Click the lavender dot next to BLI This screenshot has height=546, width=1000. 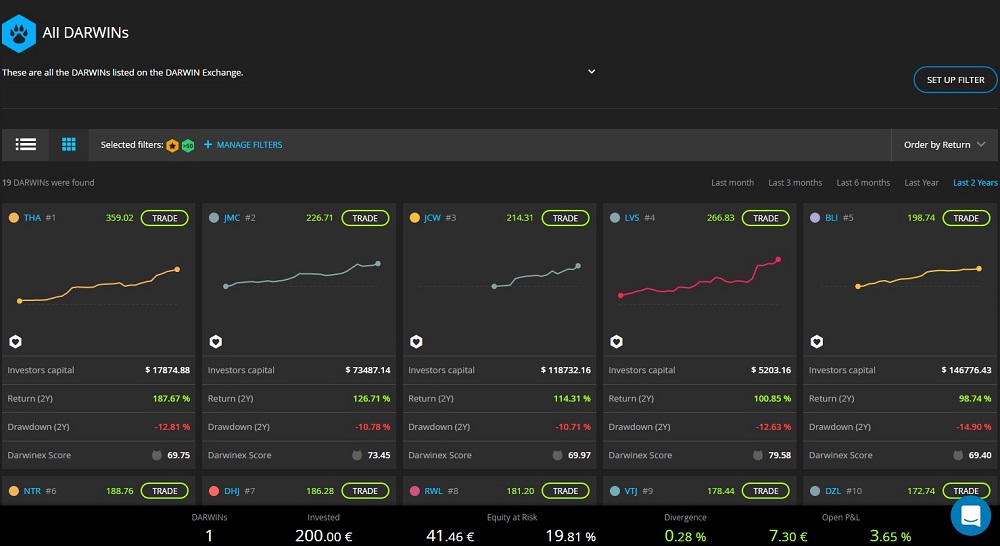point(814,218)
